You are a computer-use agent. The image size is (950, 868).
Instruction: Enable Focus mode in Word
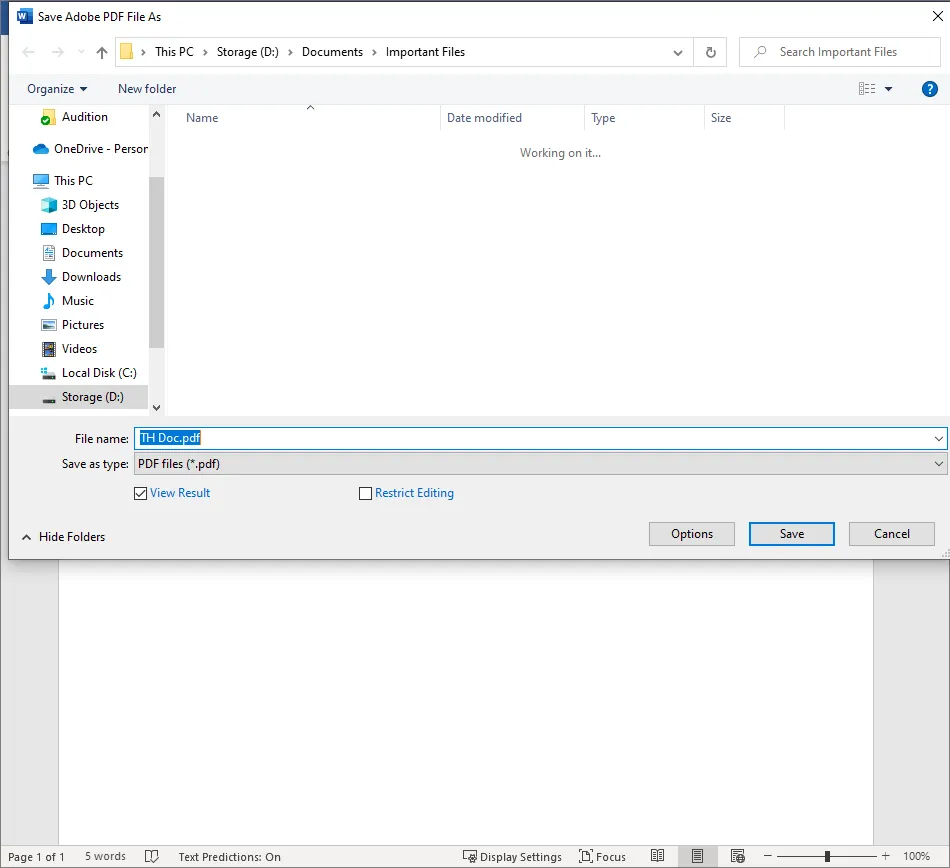coord(602,857)
